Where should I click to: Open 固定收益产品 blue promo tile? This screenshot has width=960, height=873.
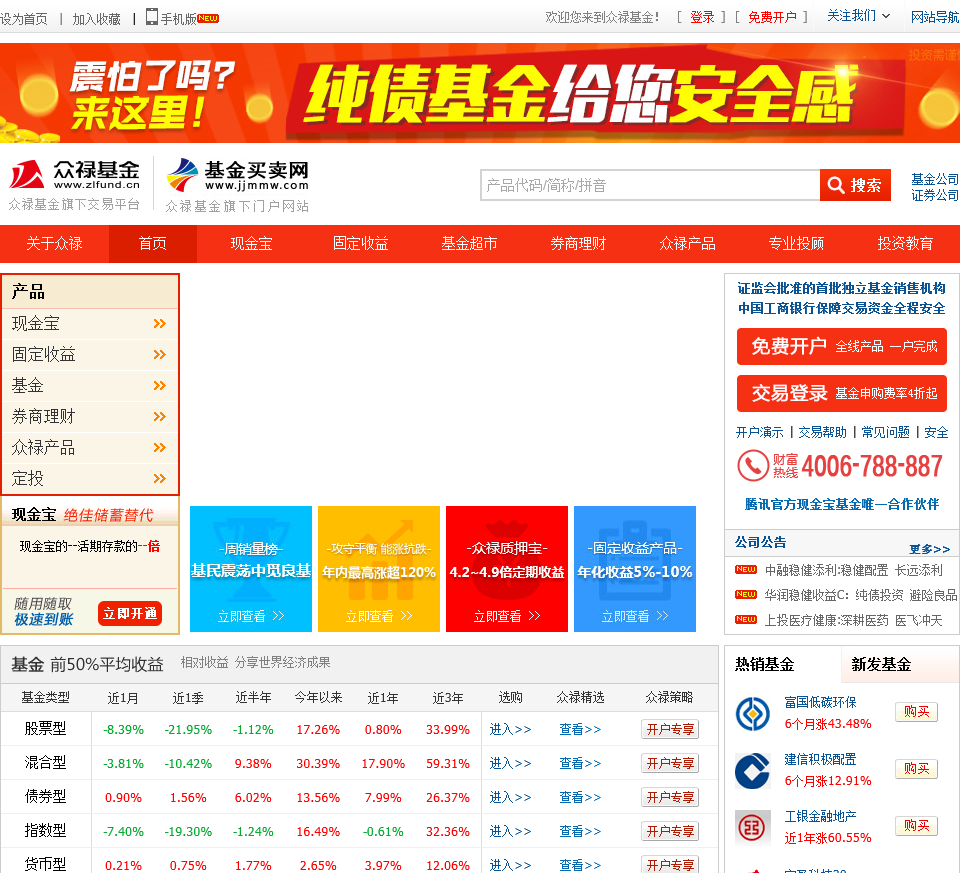point(635,569)
